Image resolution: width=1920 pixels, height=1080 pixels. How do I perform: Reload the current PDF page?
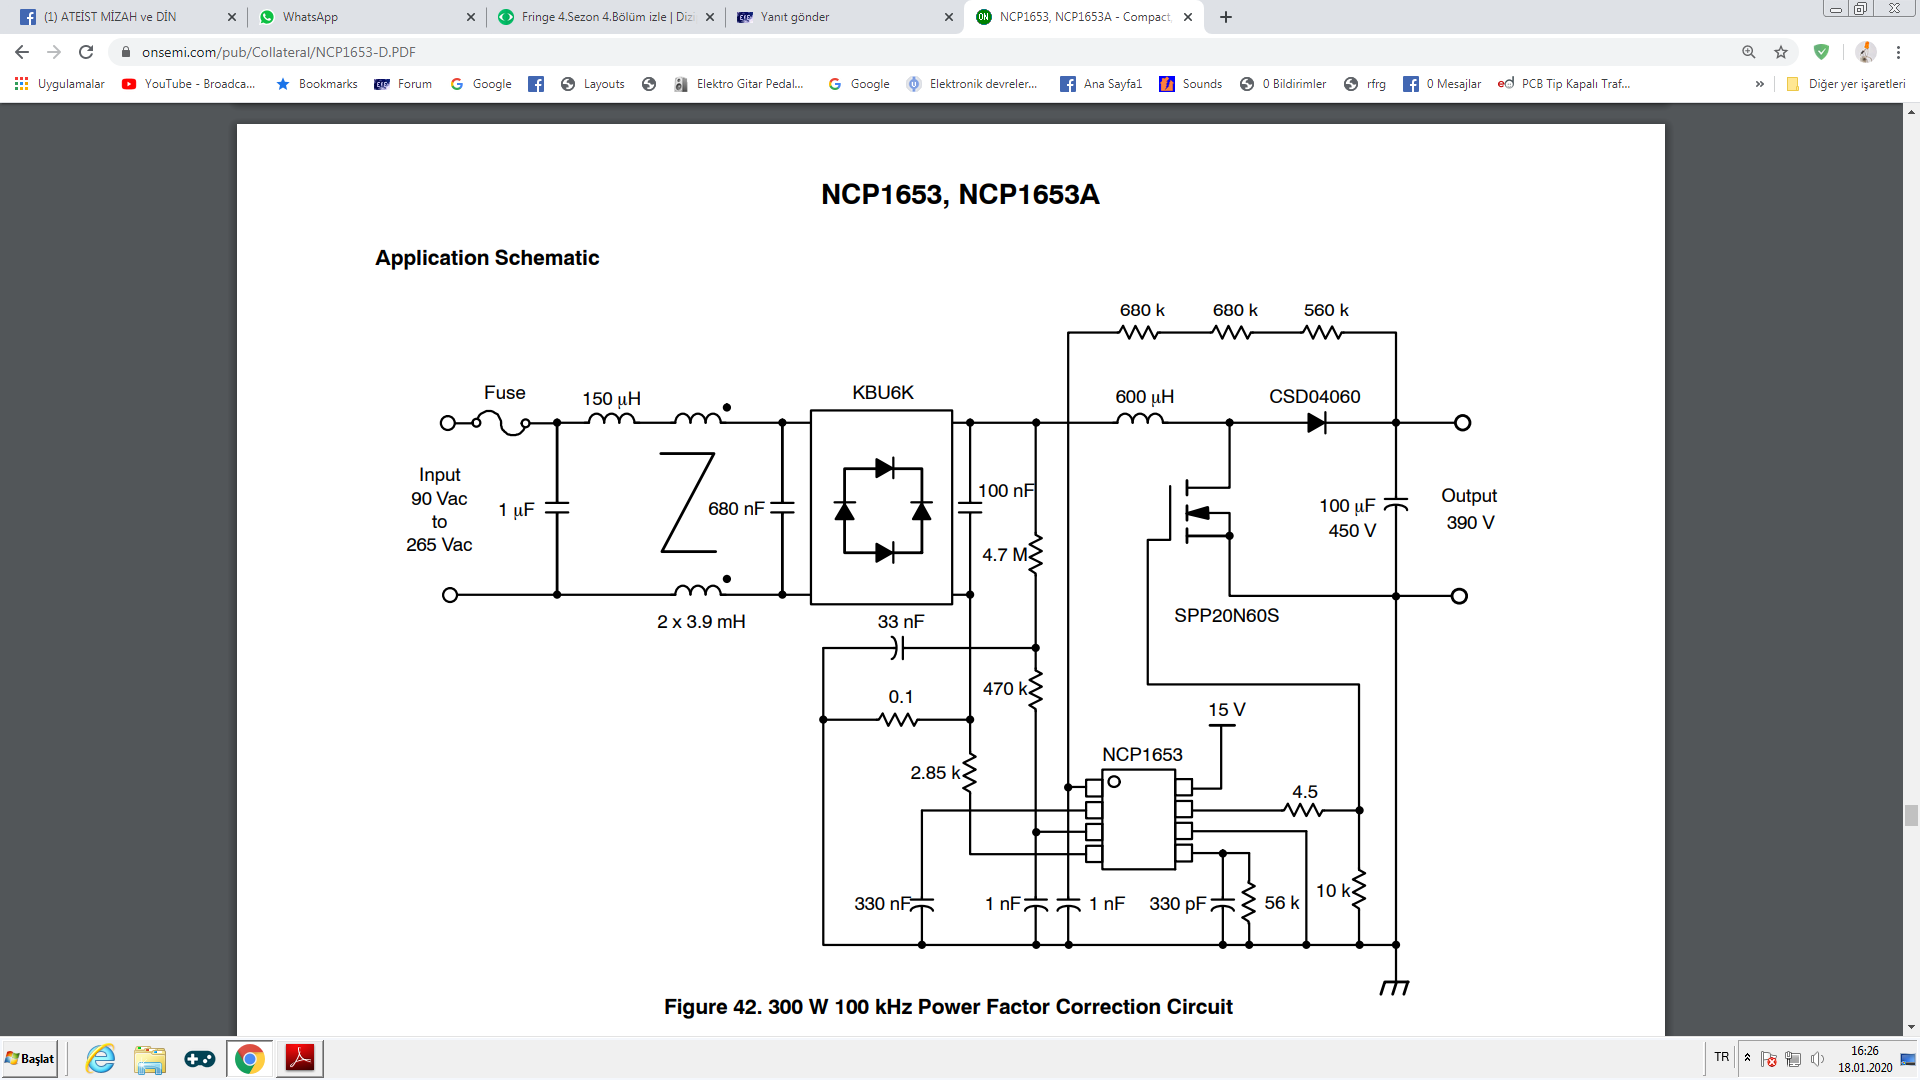[x=86, y=52]
